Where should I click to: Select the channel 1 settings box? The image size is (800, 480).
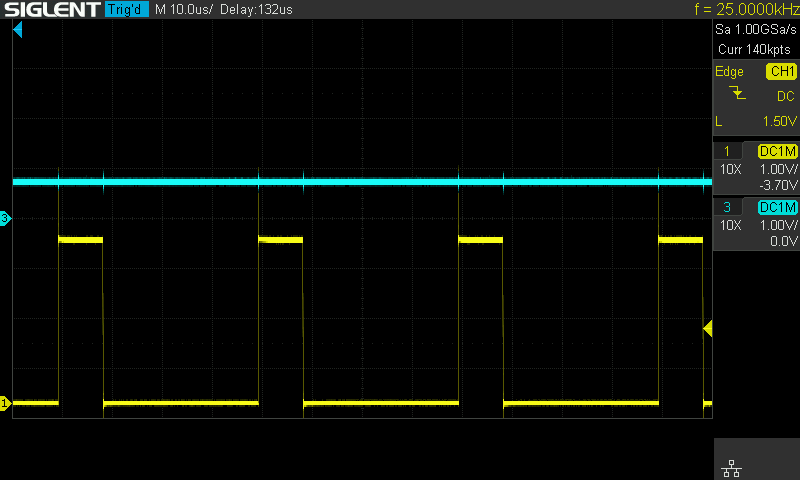point(756,168)
